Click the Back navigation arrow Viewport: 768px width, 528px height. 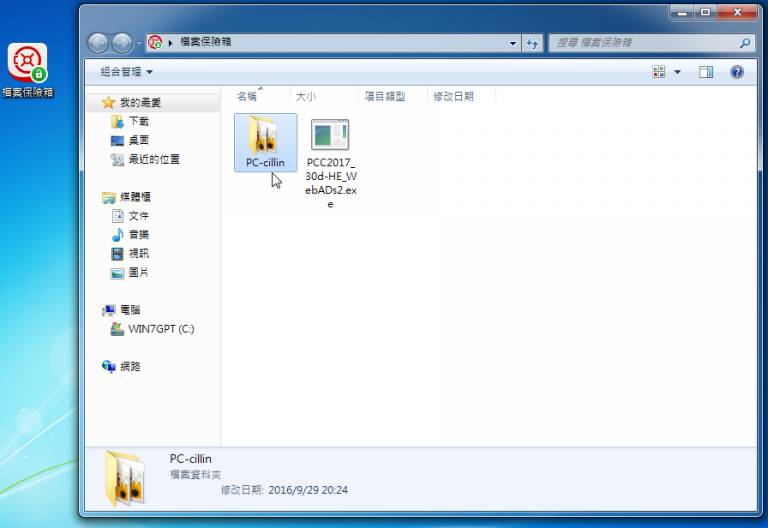tap(98, 43)
